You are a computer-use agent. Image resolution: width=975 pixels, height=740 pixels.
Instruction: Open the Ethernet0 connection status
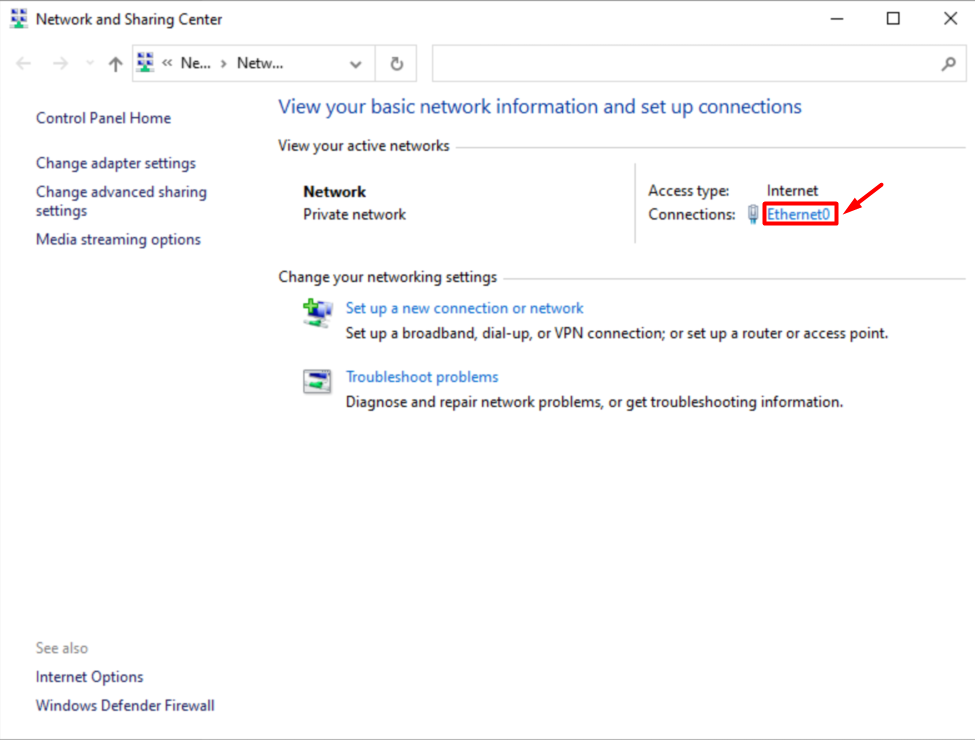pos(799,214)
